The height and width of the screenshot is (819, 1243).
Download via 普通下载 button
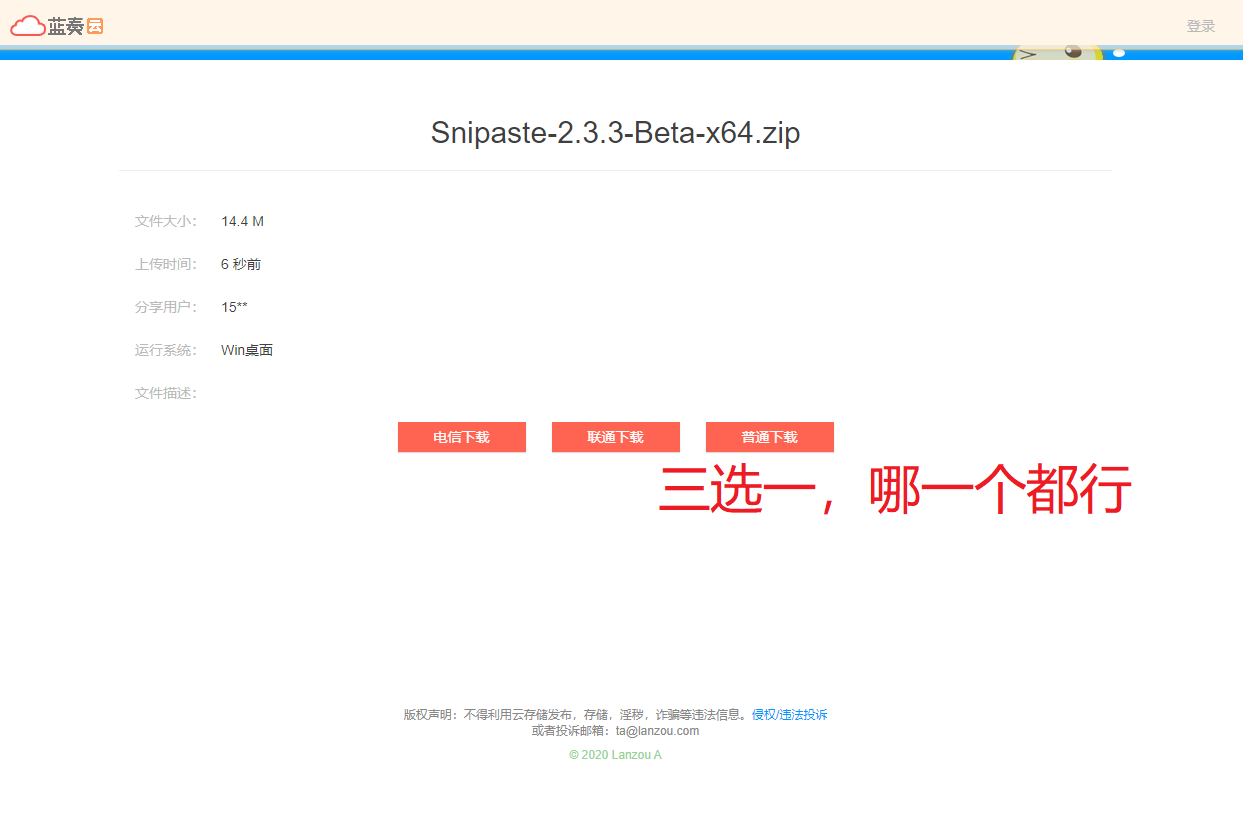[x=769, y=437]
